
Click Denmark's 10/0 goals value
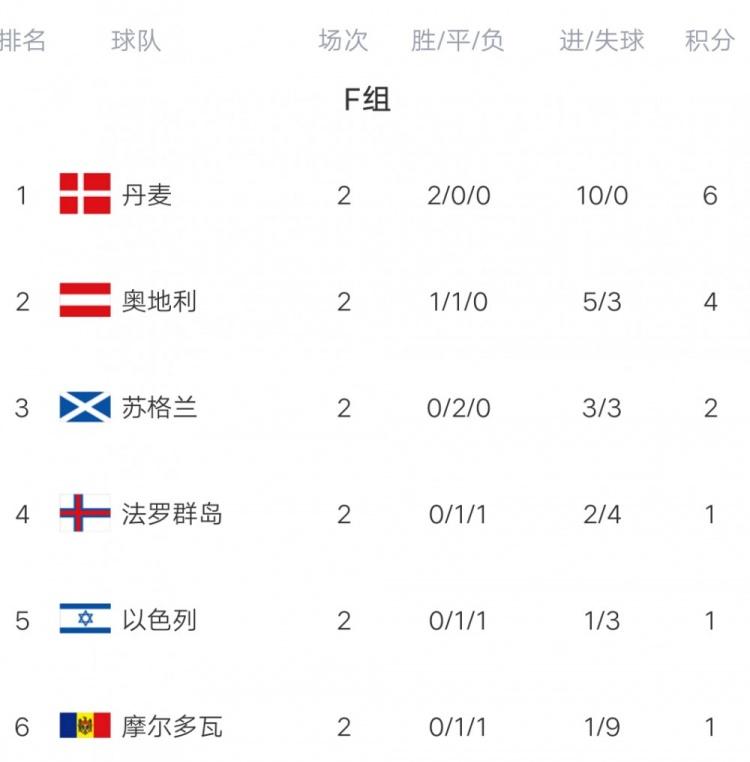tap(602, 194)
